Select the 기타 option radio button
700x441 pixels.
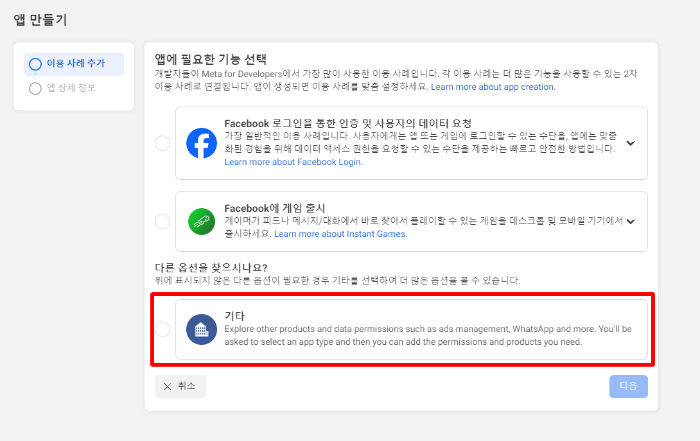[162, 329]
